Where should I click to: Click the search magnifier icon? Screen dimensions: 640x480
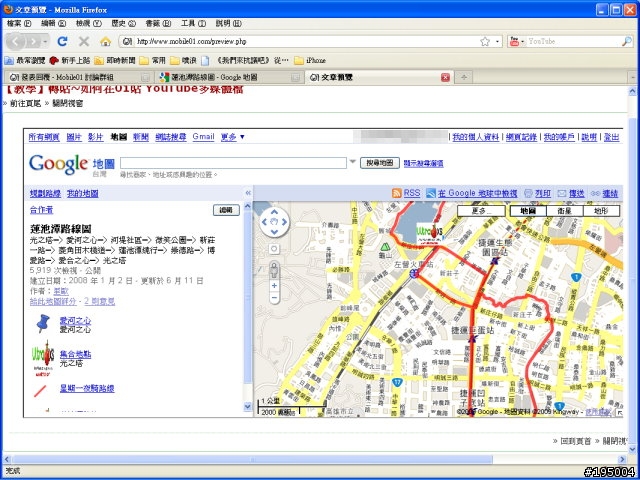[627, 41]
